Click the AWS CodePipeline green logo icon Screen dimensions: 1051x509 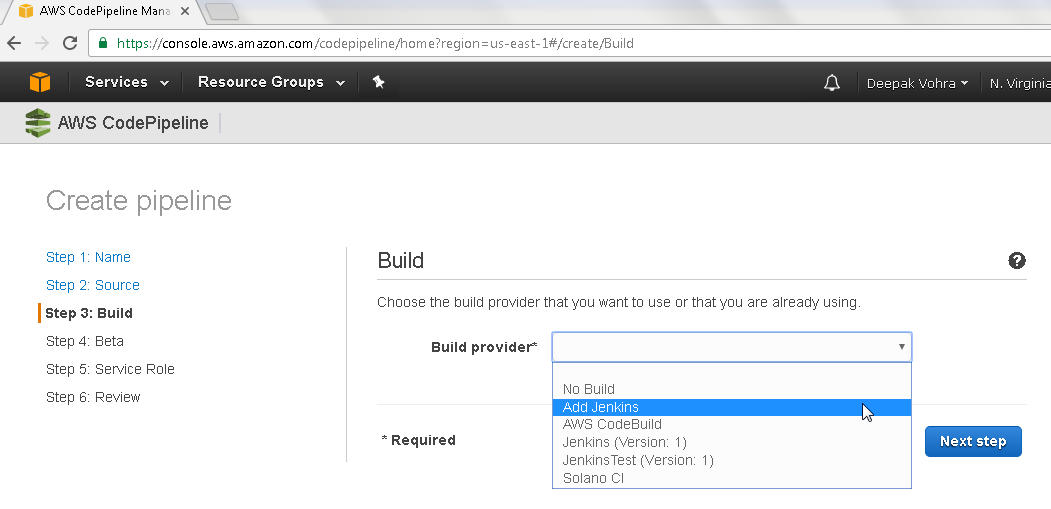[38, 123]
